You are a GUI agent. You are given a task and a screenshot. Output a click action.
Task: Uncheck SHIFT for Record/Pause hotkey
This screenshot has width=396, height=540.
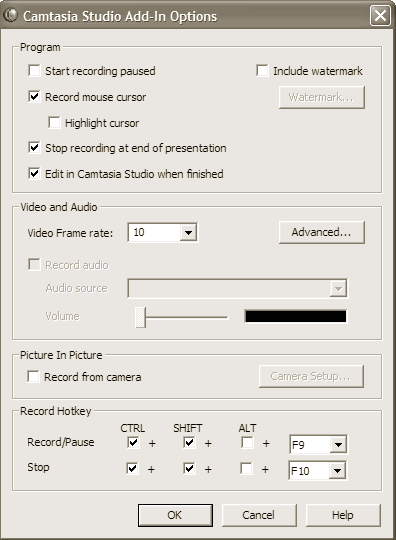click(x=189, y=443)
